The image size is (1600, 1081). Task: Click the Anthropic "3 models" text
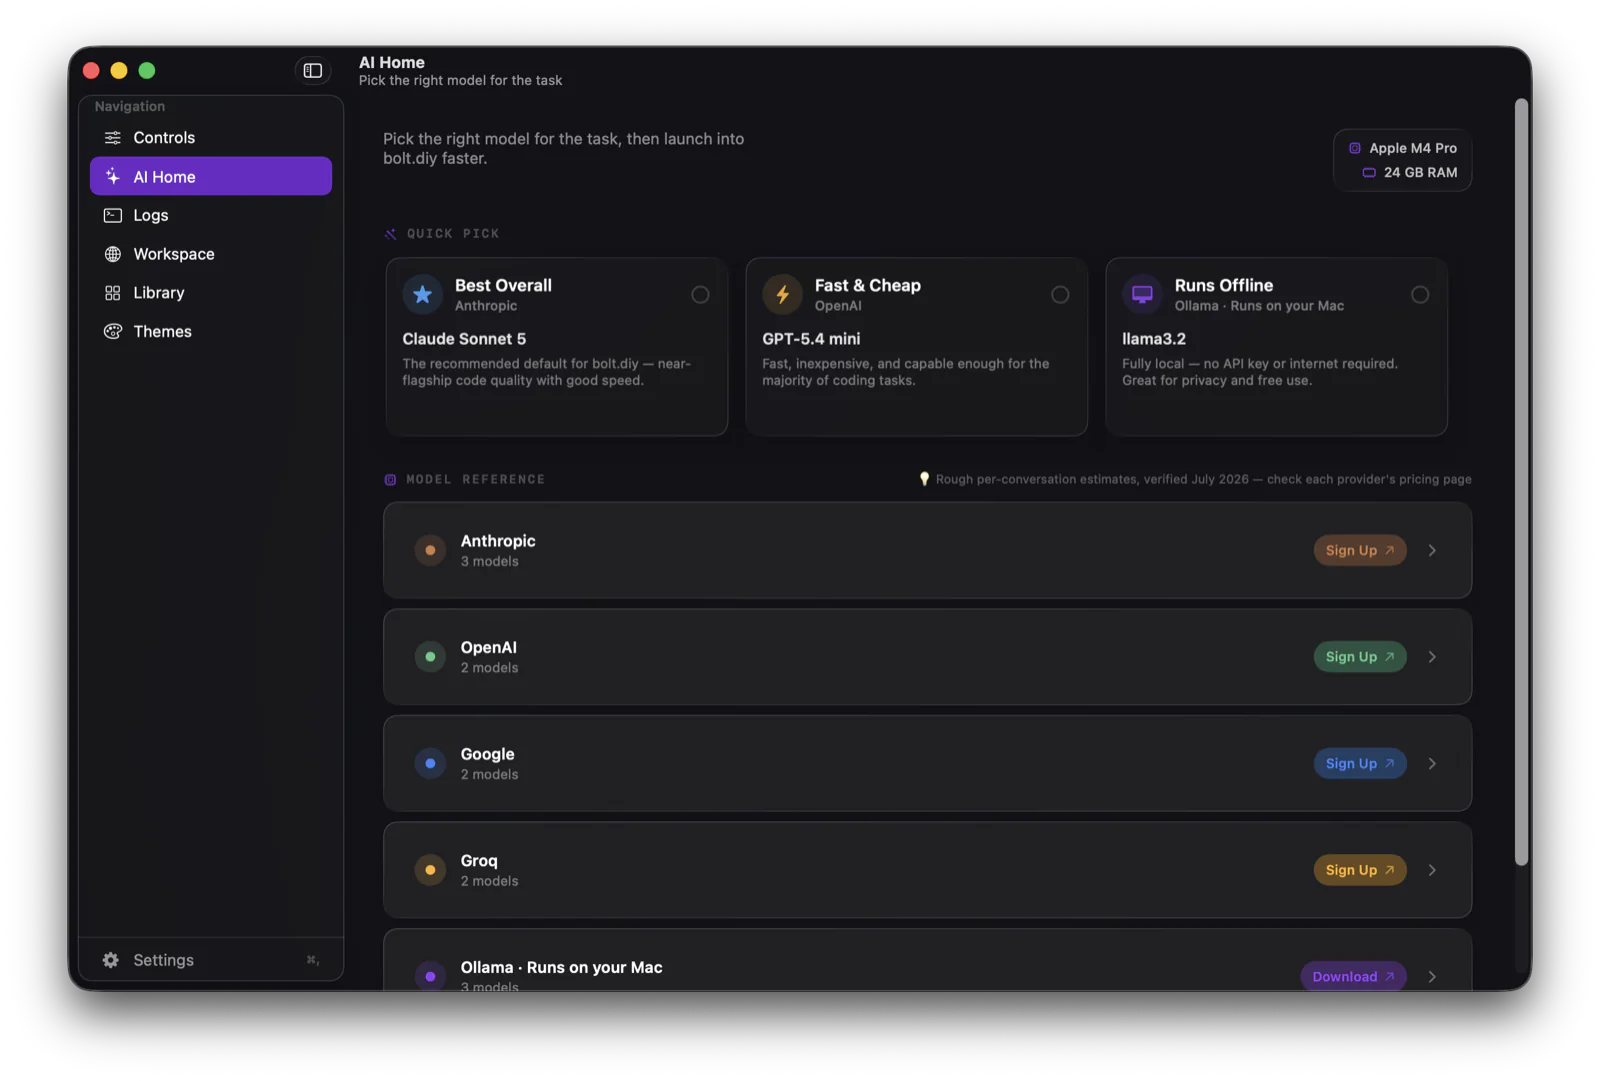coord(490,562)
